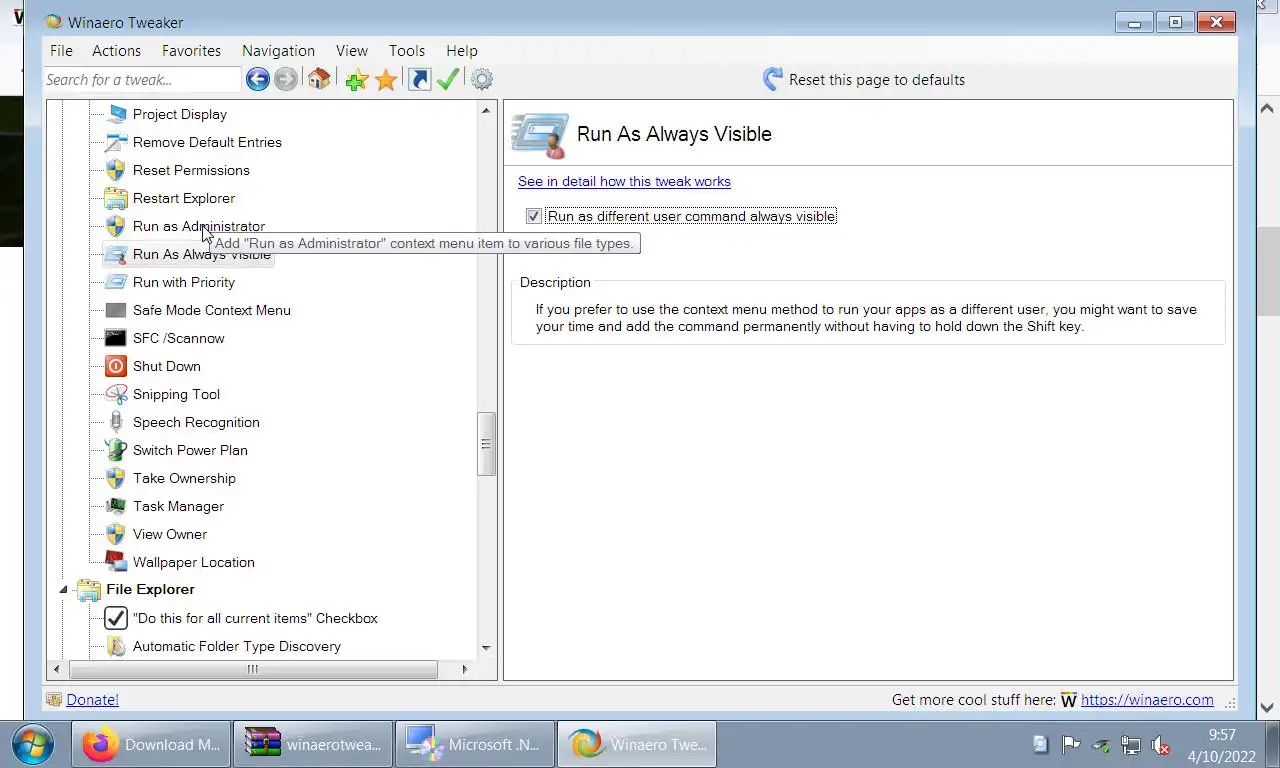Click the tree horizontal scrollbar thumb

pyautogui.click(x=253, y=669)
